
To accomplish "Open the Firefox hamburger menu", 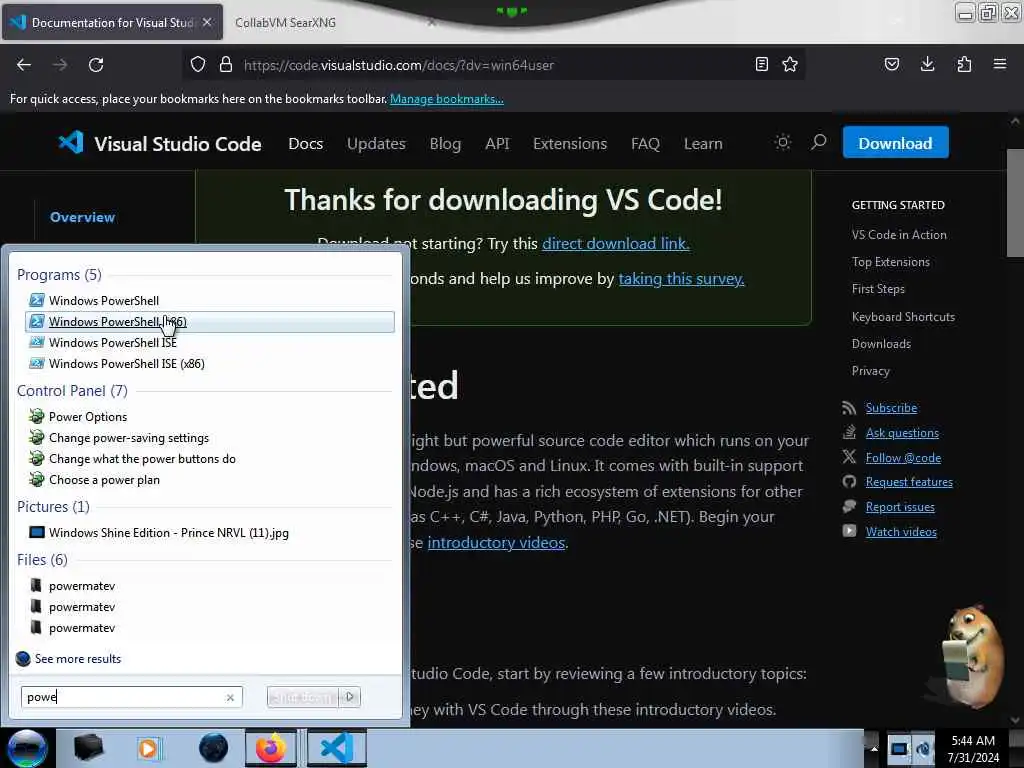I will [1000, 64].
